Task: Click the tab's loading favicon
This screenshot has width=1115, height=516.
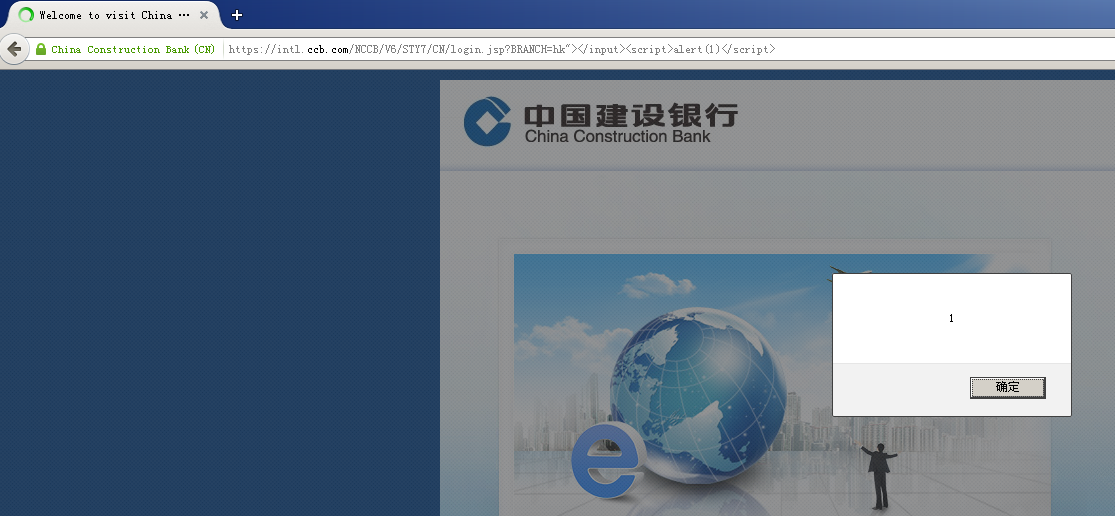Action: (26, 15)
